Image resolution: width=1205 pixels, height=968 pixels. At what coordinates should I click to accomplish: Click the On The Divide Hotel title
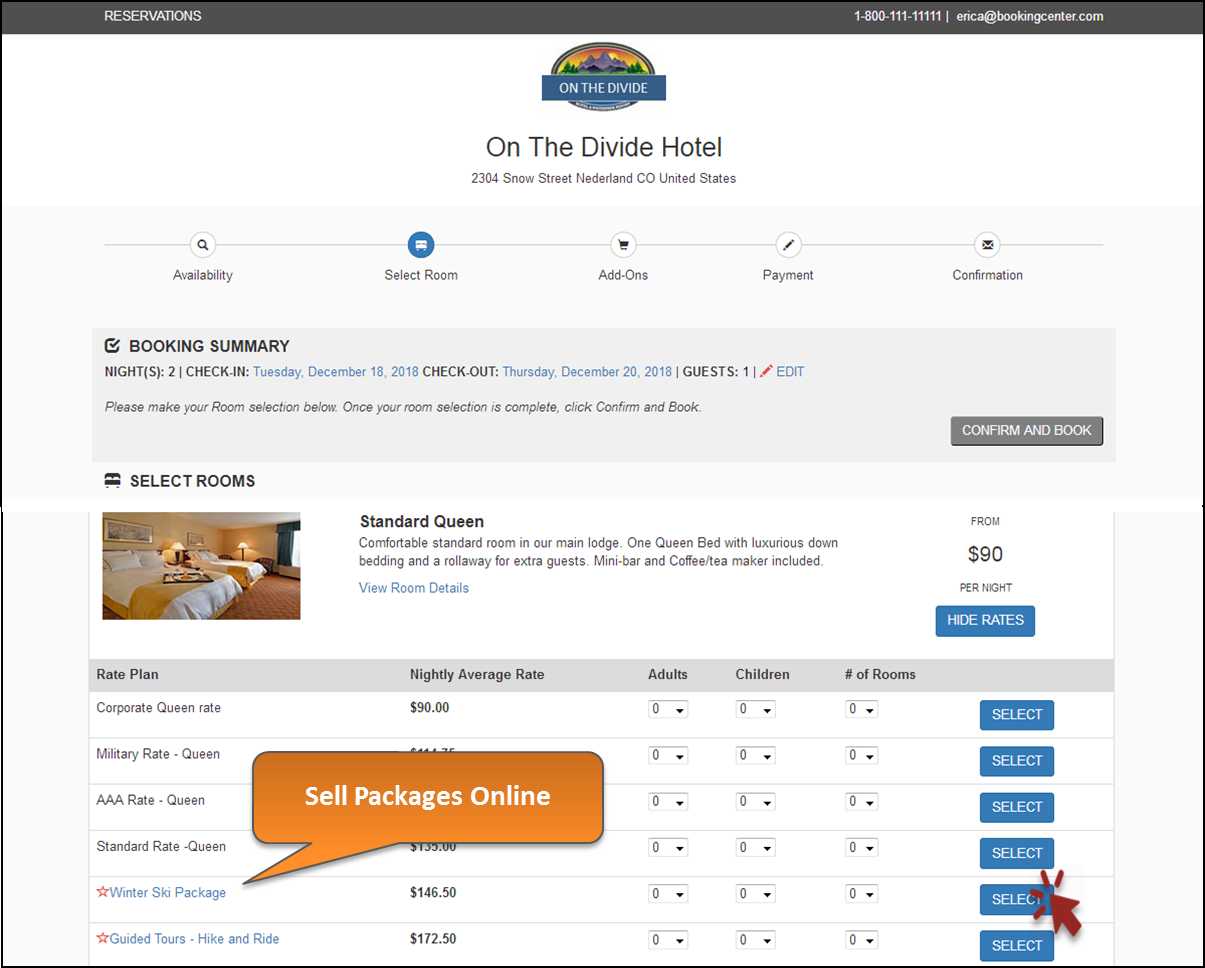[x=604, y=147]
